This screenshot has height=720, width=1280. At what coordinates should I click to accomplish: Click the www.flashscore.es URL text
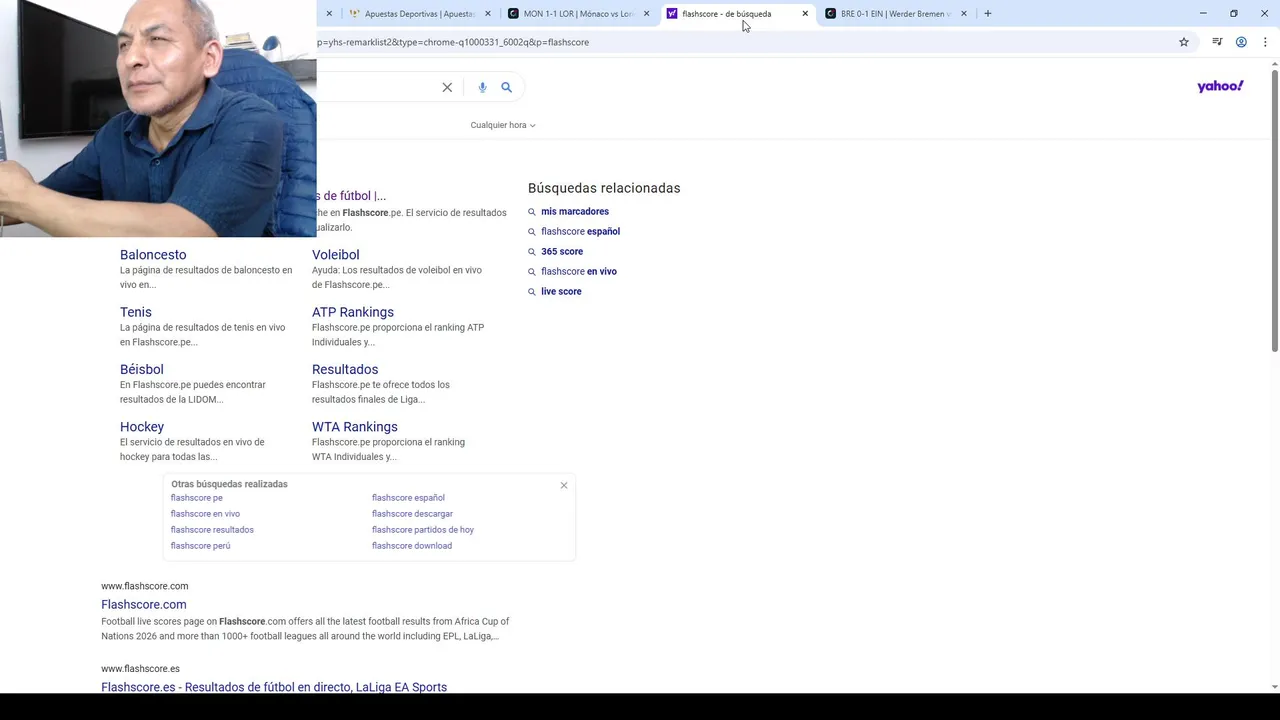click(x=140, y=669)
